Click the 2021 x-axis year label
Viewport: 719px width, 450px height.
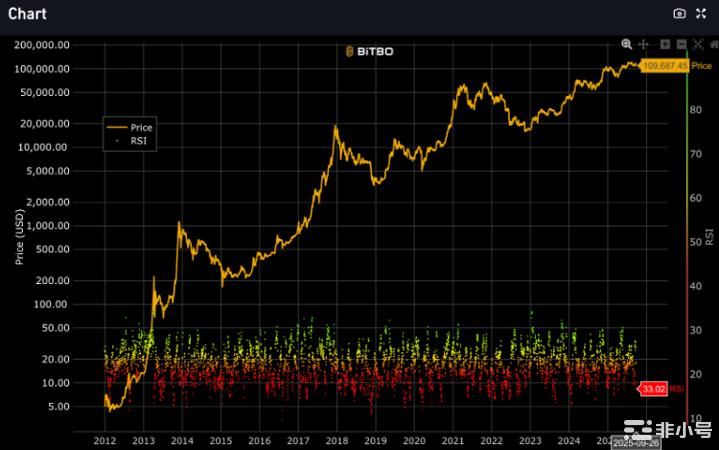pos(452,440)
